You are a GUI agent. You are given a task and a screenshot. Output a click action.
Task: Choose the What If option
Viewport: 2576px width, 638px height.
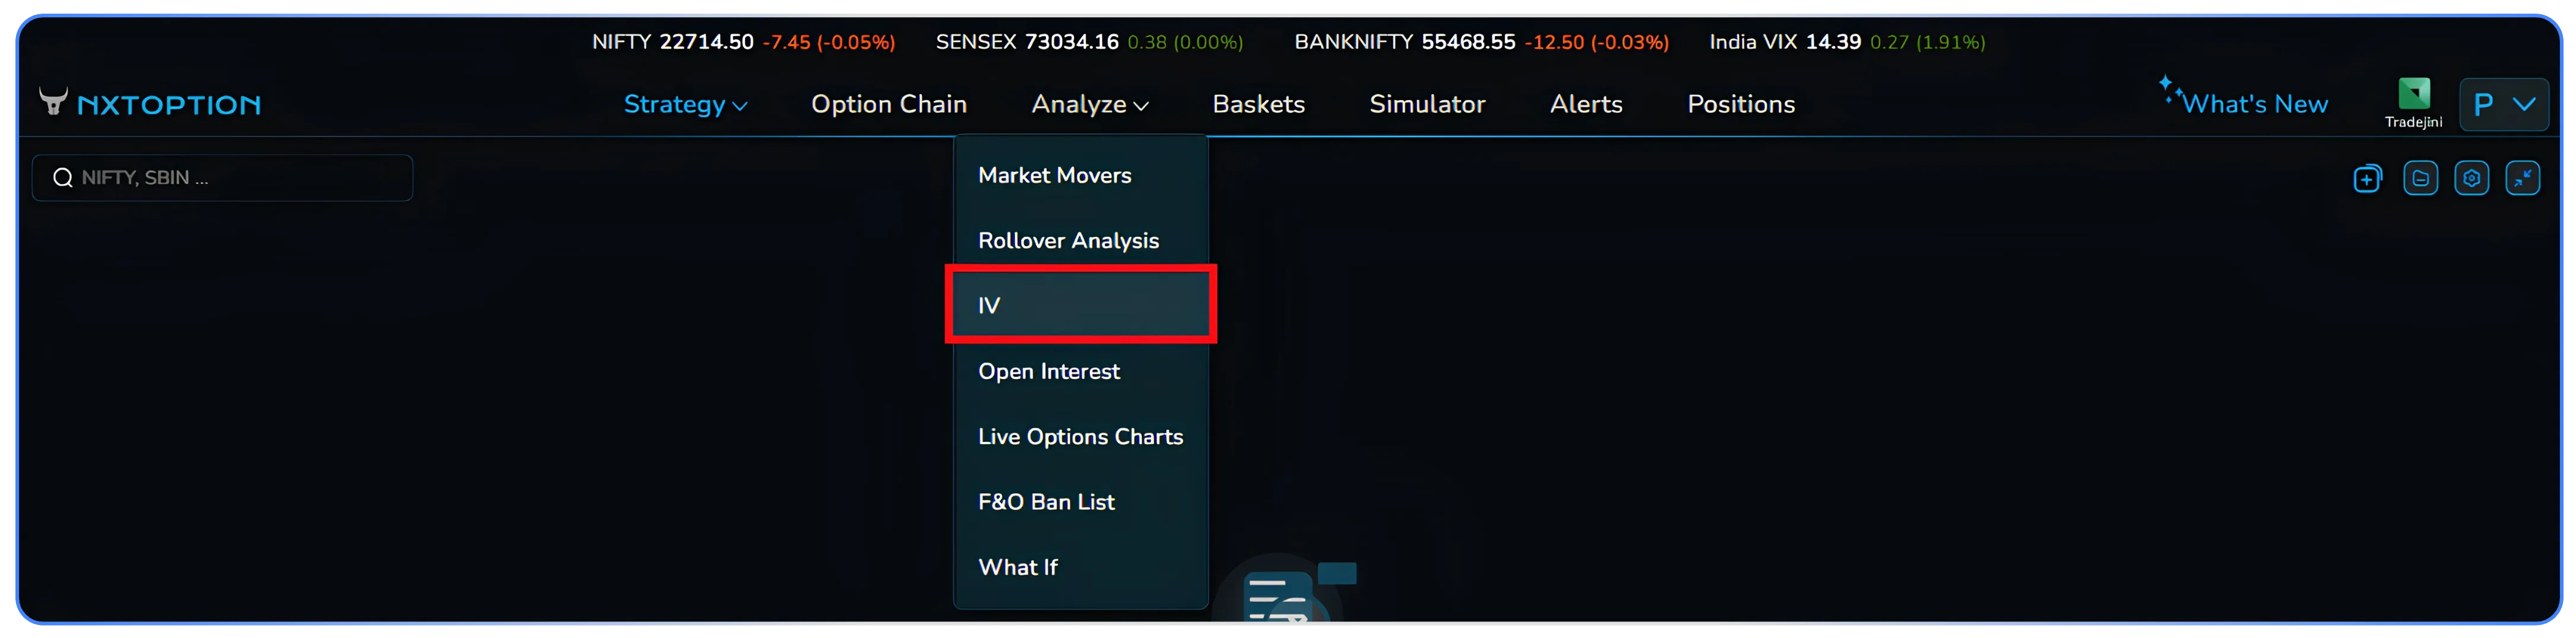[x=1080, y=567]
